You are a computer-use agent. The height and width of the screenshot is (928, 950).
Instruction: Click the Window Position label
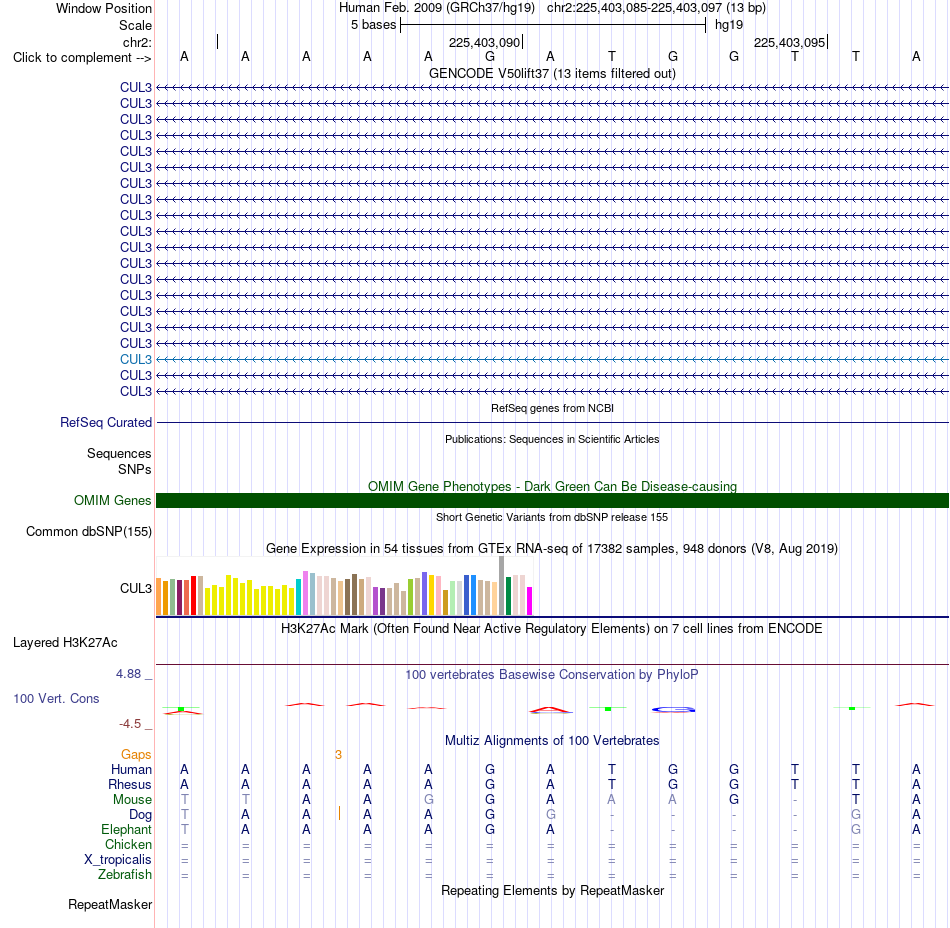(104, 8)
